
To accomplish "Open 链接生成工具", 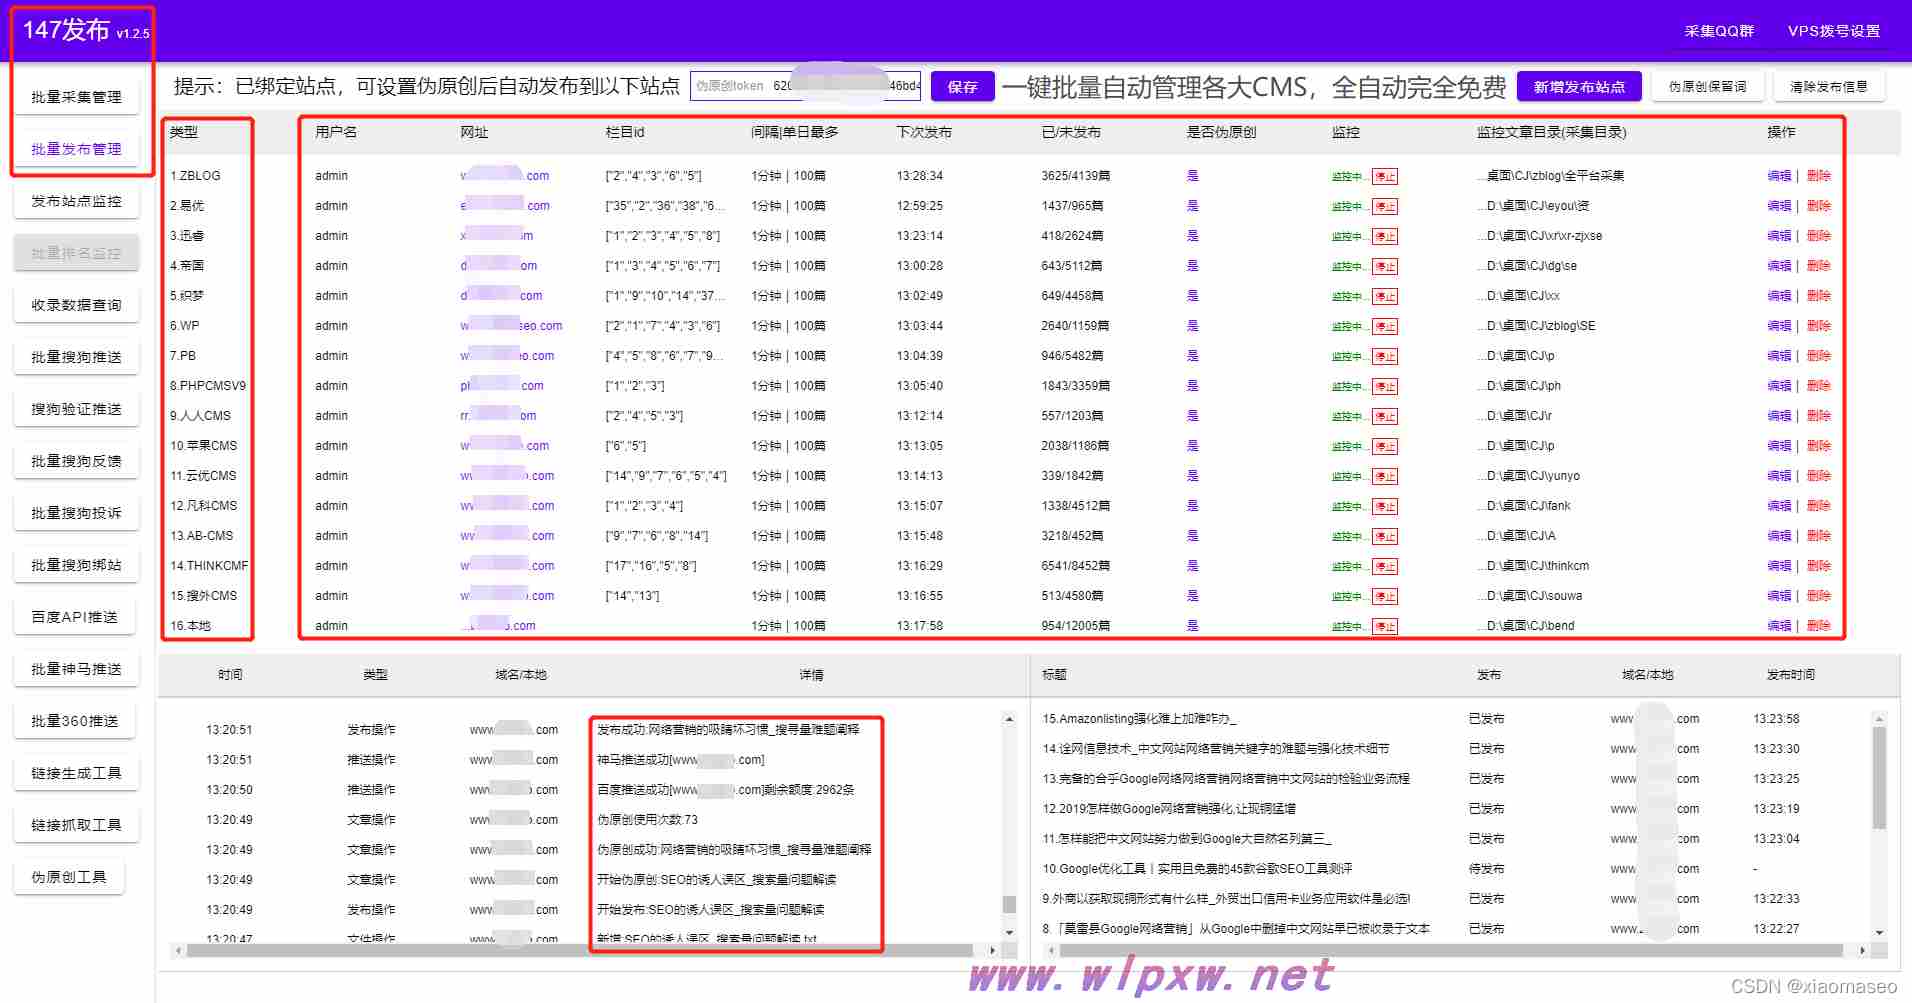I will click(x=76, y=773).
